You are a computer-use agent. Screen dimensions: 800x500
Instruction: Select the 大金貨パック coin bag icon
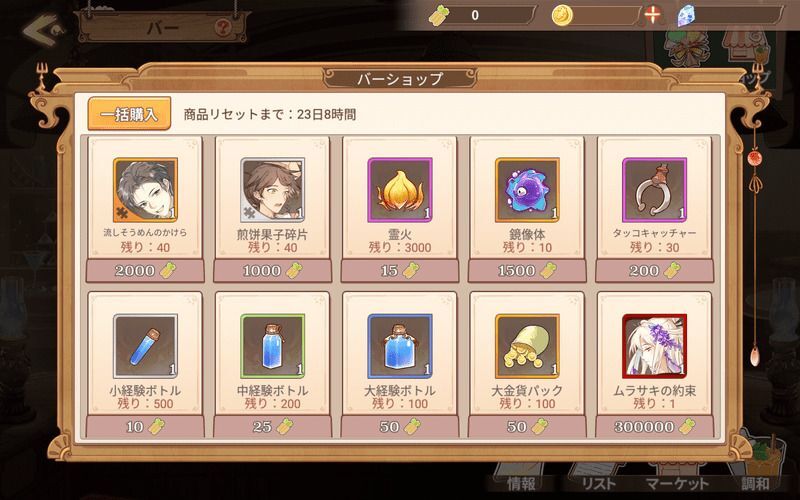point(527,346)
